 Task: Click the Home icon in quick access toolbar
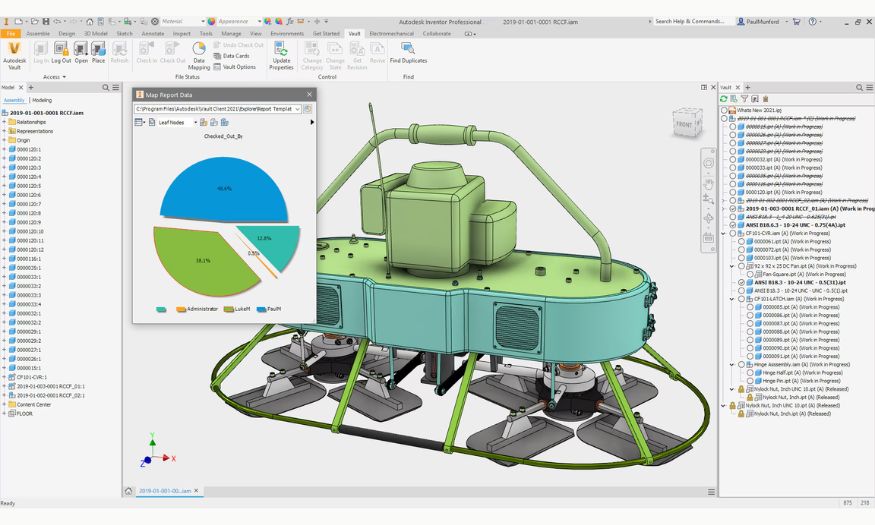click(89, 22)
